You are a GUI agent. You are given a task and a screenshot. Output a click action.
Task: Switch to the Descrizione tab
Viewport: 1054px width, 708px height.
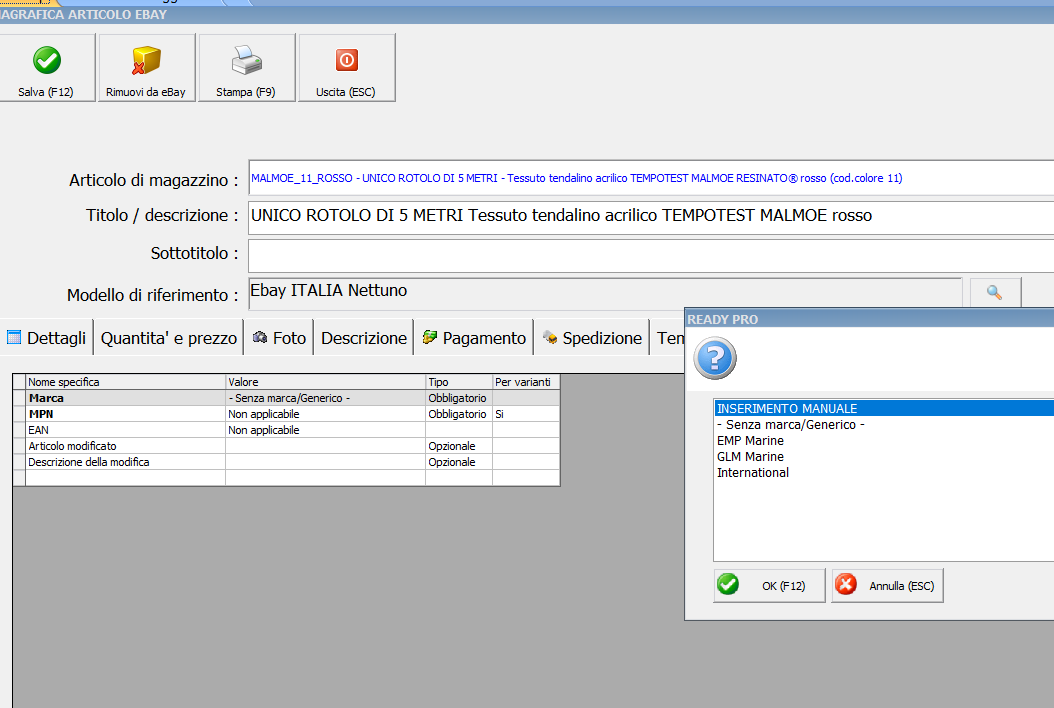coord(364,338)
